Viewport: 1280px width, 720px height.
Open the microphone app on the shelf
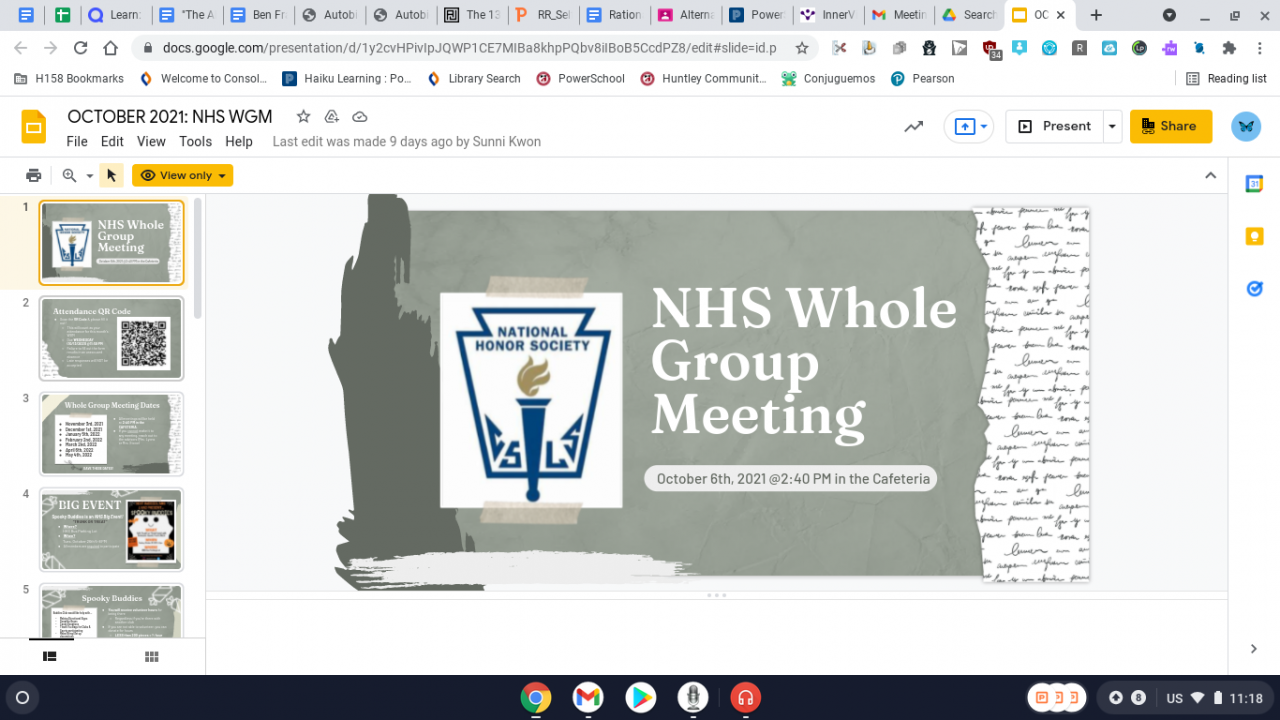[692, 697]
